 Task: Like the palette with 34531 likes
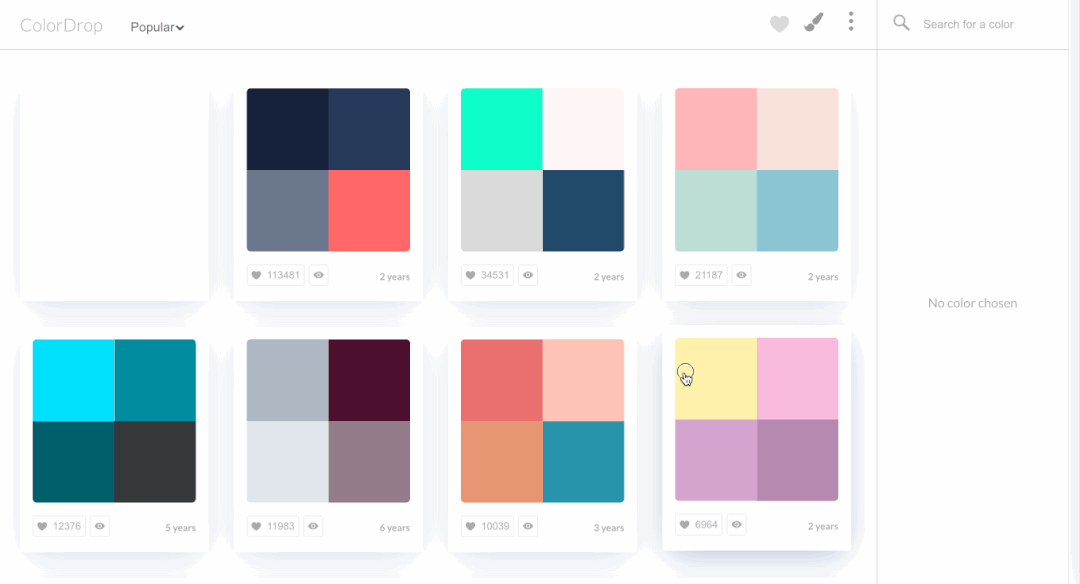point(489,275)
